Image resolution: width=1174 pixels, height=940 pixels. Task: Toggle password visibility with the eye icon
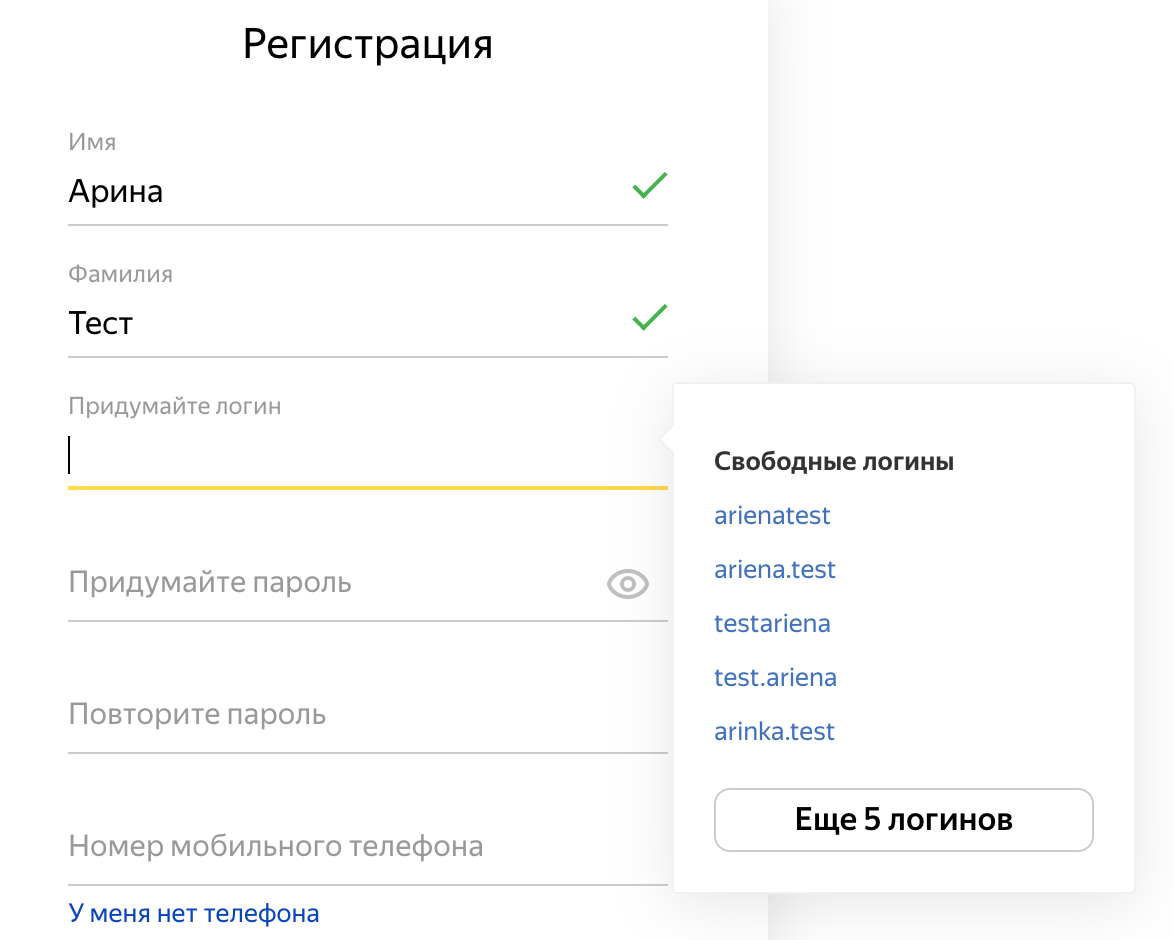(628, 584)
